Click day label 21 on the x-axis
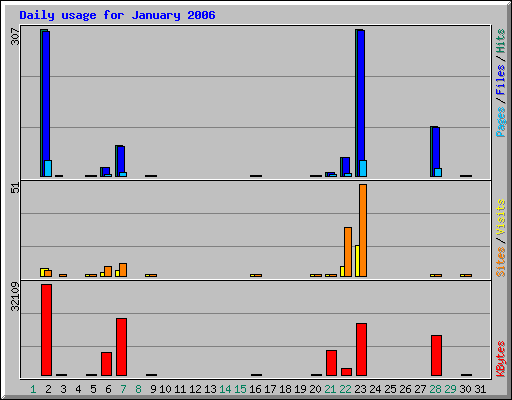 tap(330, 389)
